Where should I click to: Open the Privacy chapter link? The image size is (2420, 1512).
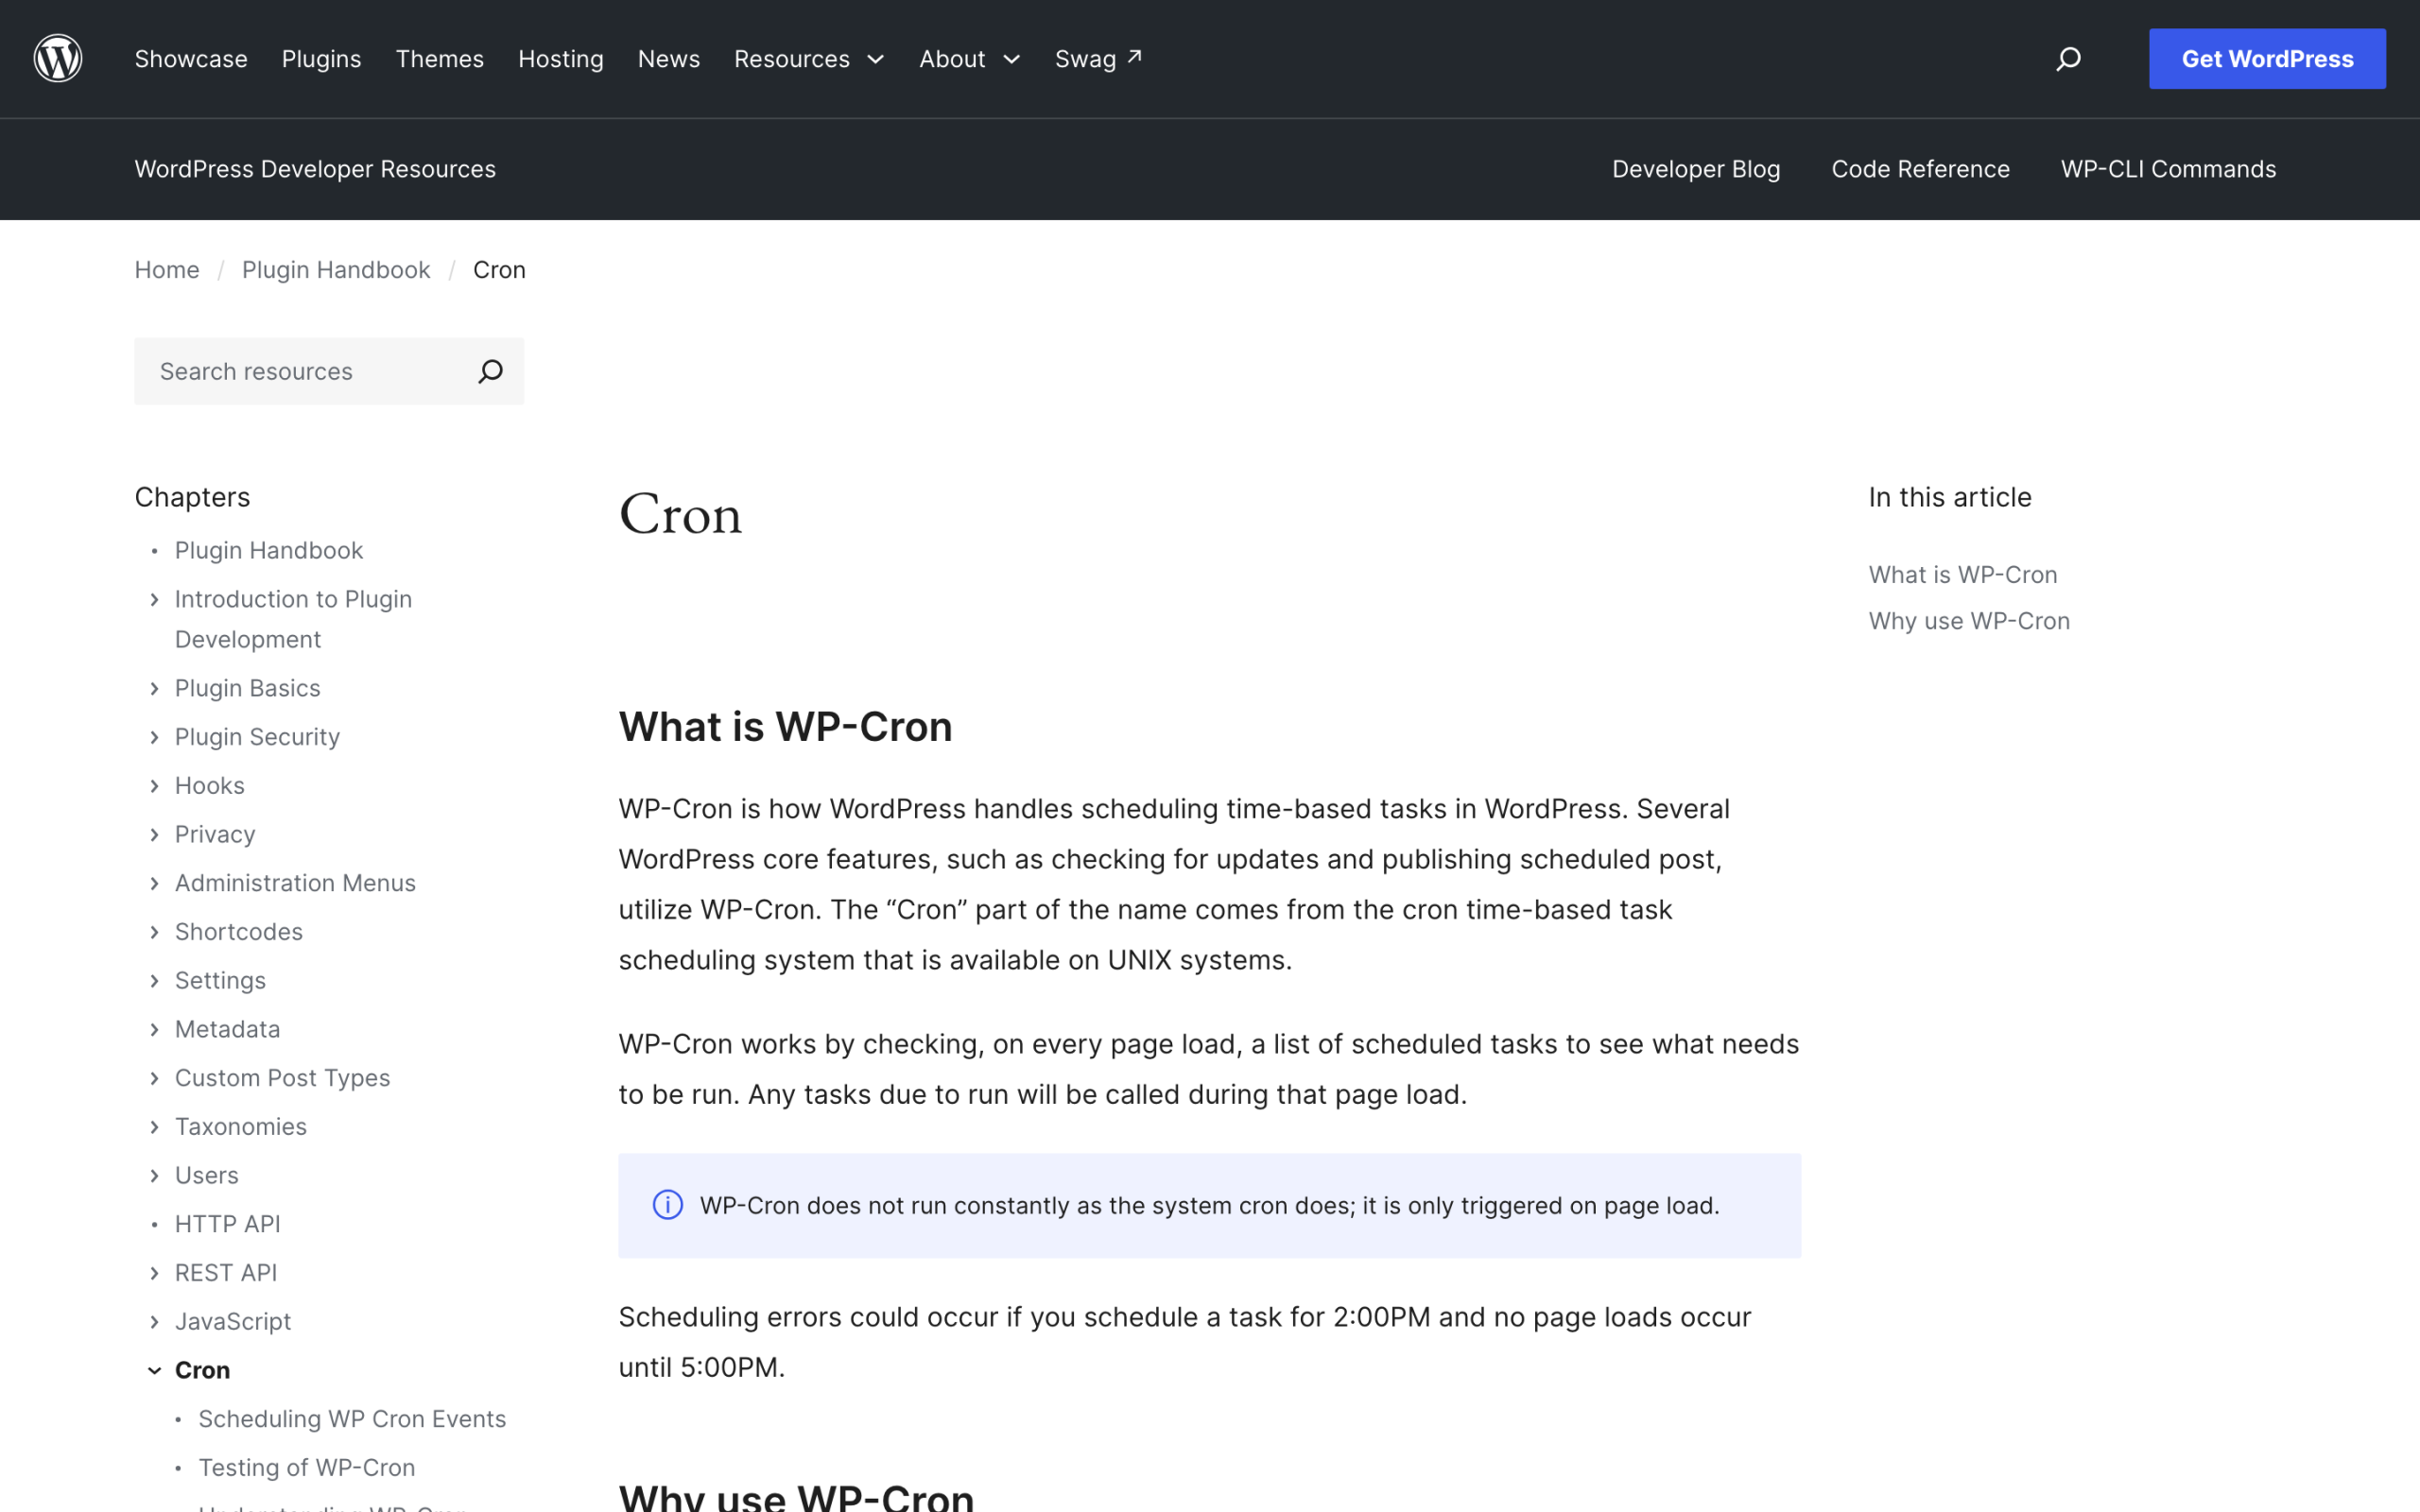tap(215, 834)
